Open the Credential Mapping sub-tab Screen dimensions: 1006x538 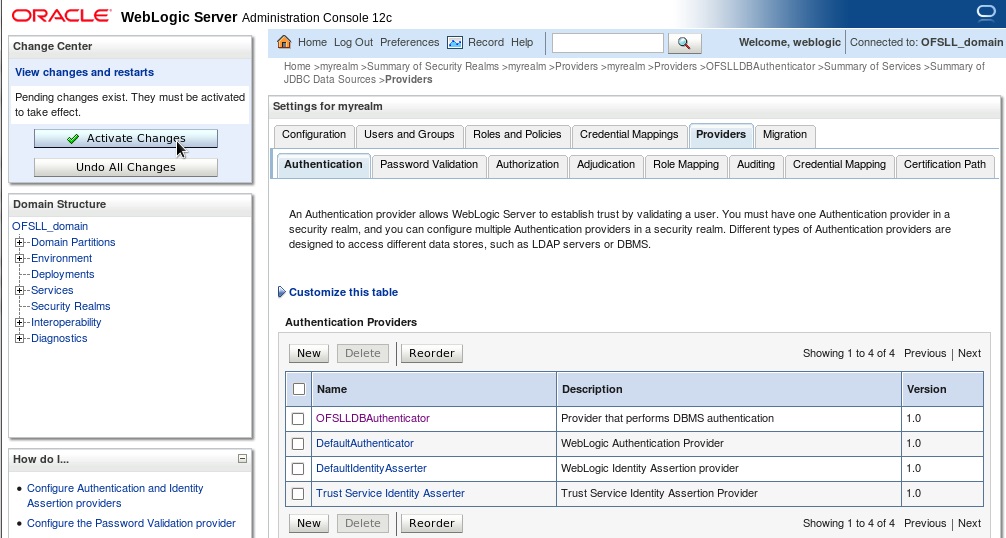[x=839, y=165]
